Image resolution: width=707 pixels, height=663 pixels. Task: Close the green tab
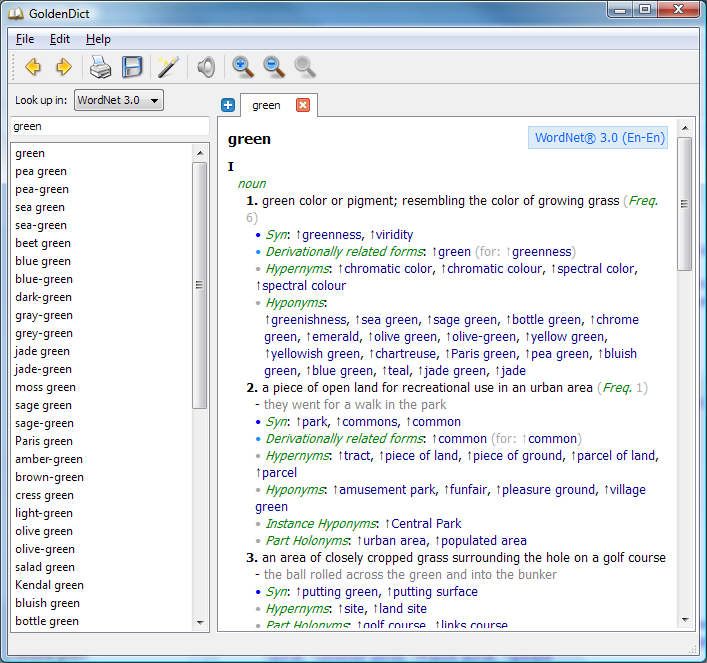[x=303, y=105]
